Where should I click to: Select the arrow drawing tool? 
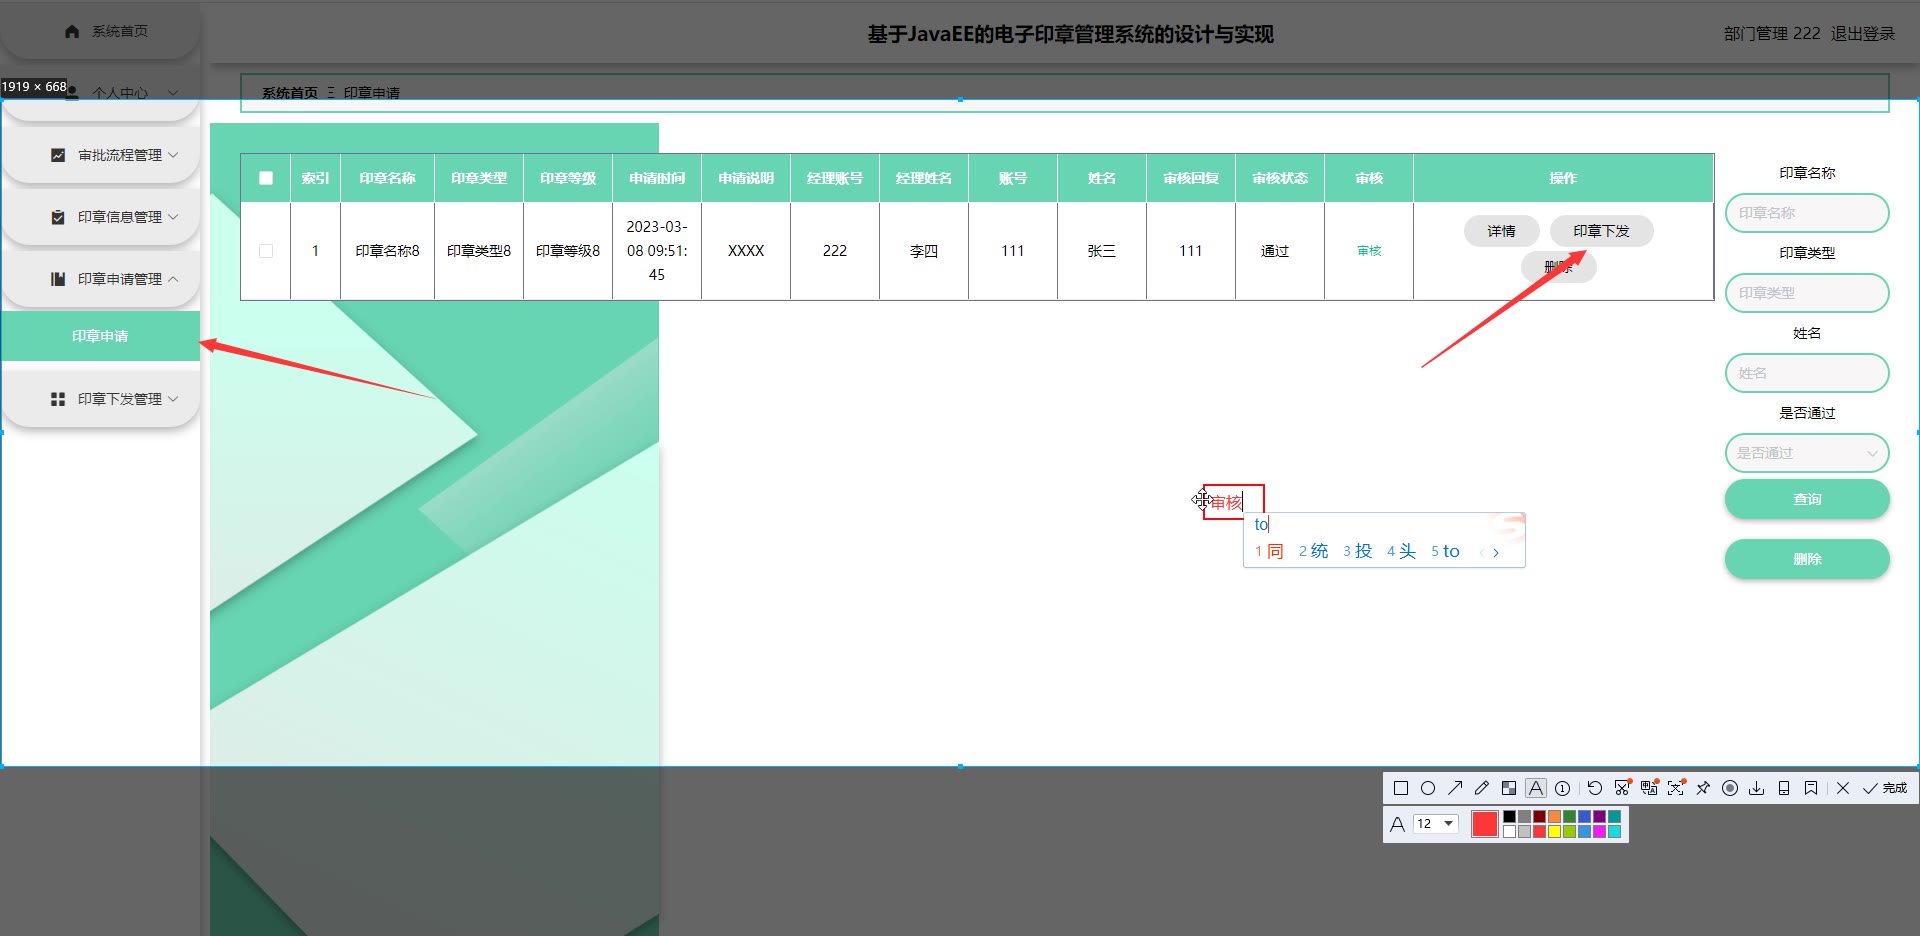(x=1455, y=788)
